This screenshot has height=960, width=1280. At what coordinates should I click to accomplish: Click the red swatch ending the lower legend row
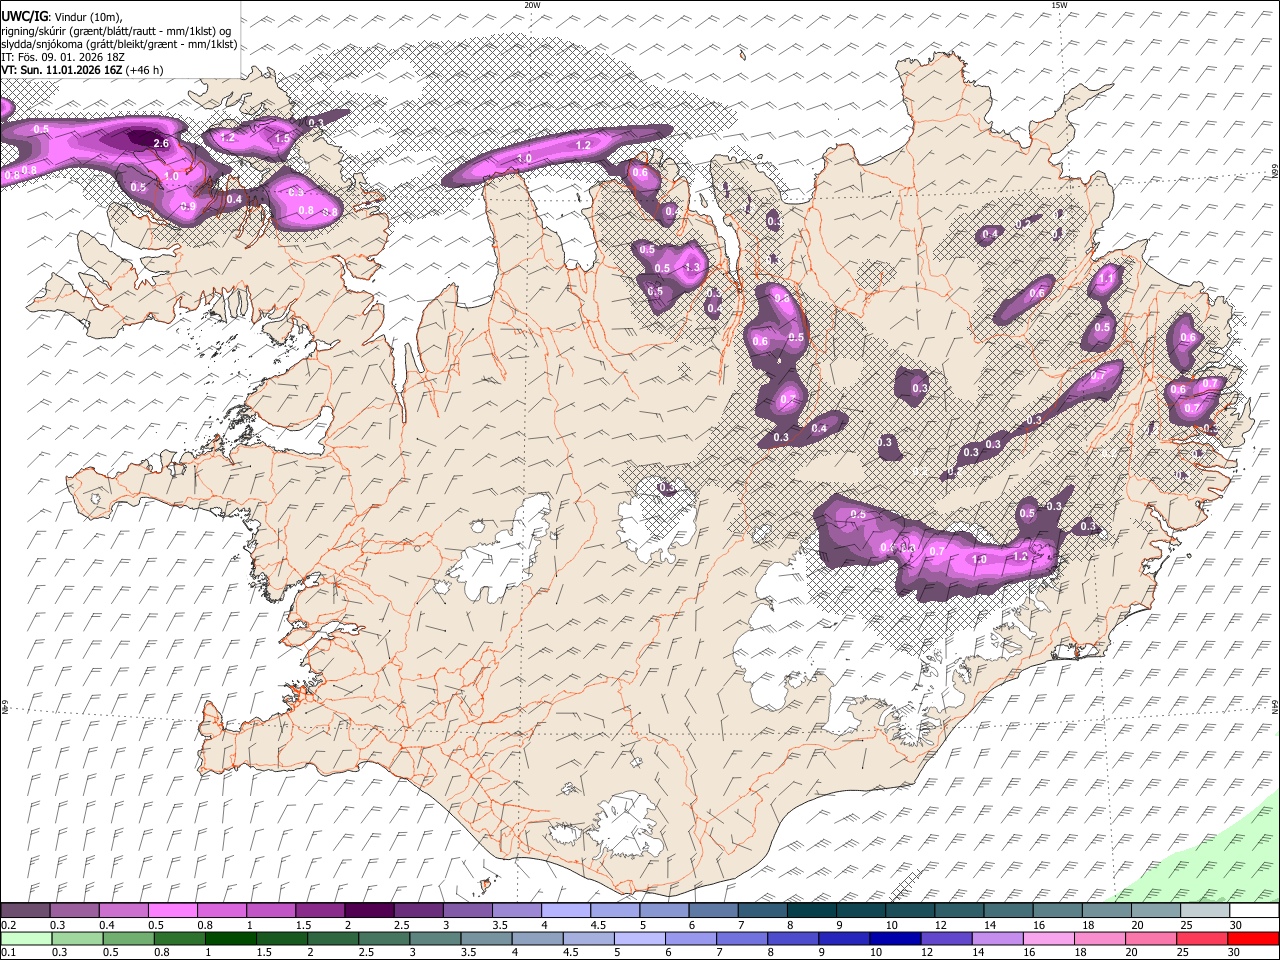tap(1254, 939)
